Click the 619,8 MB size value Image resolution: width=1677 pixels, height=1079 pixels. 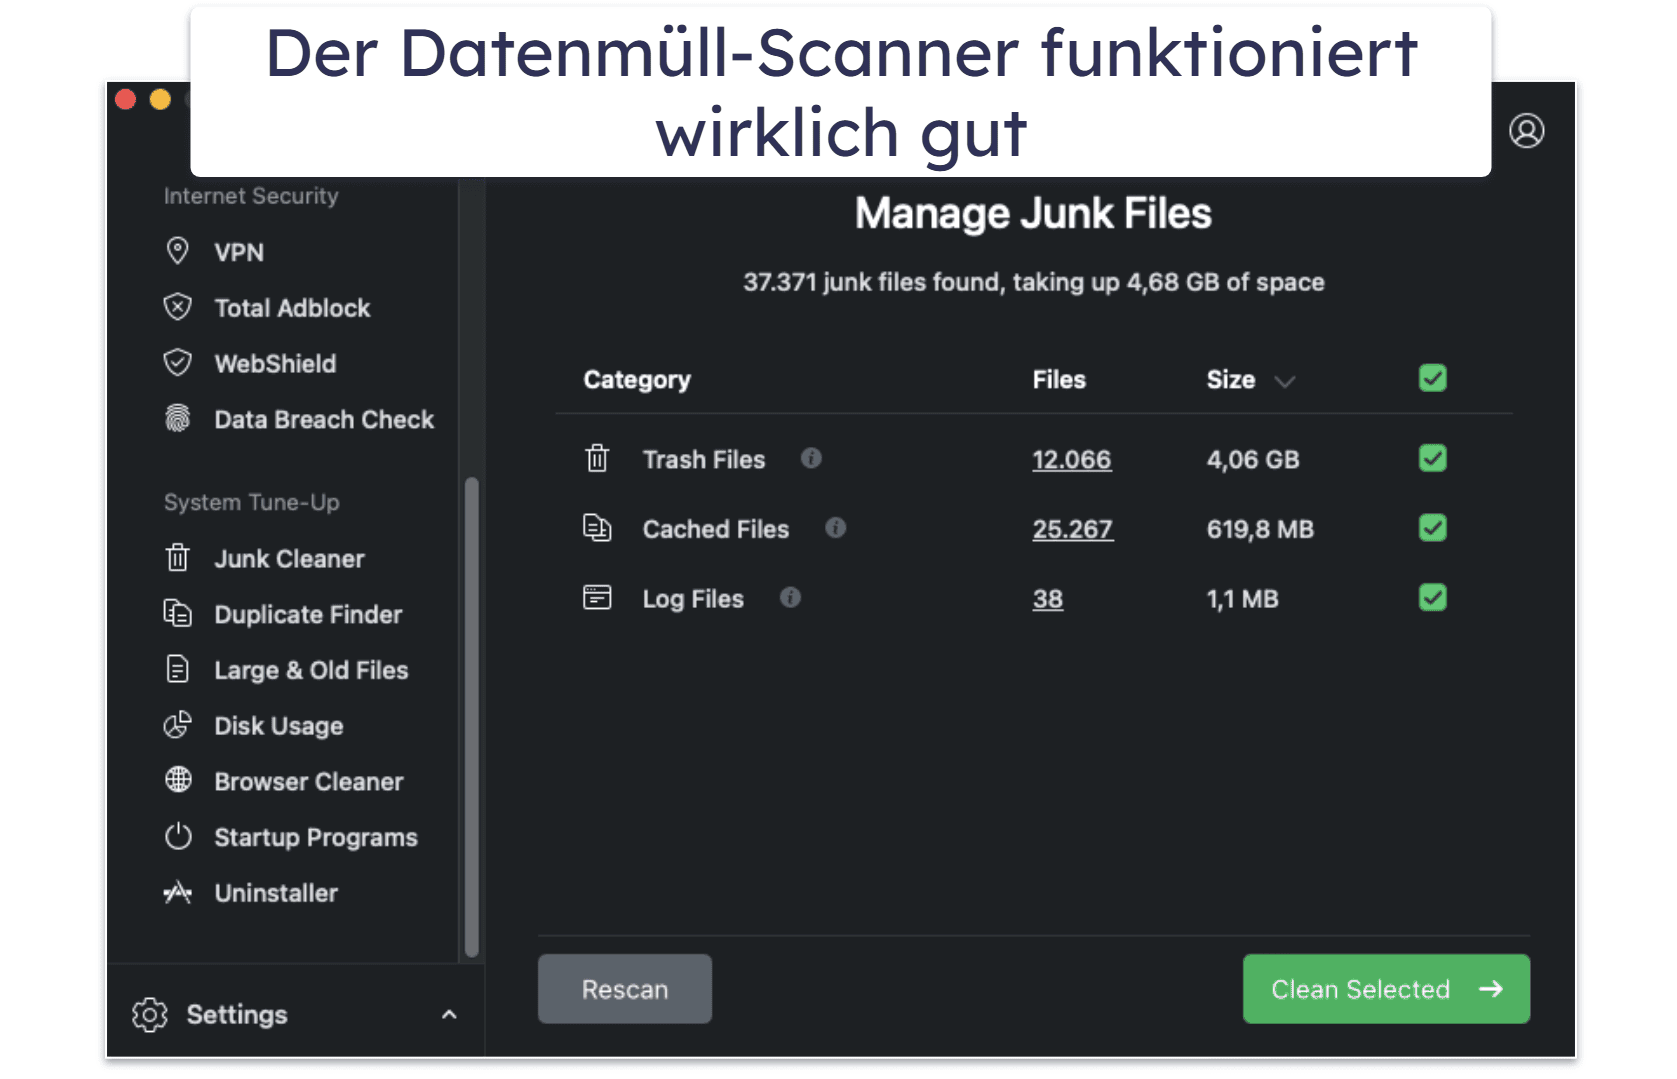pos(1260,529)
